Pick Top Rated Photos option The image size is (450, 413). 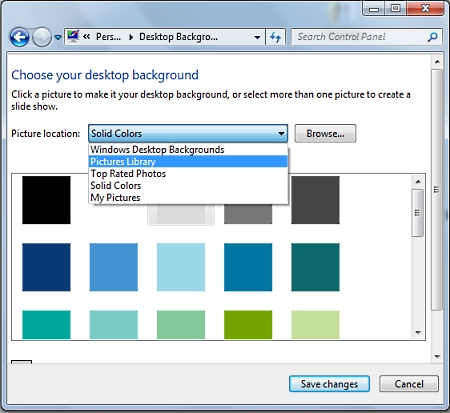click(x=188, y=174)
